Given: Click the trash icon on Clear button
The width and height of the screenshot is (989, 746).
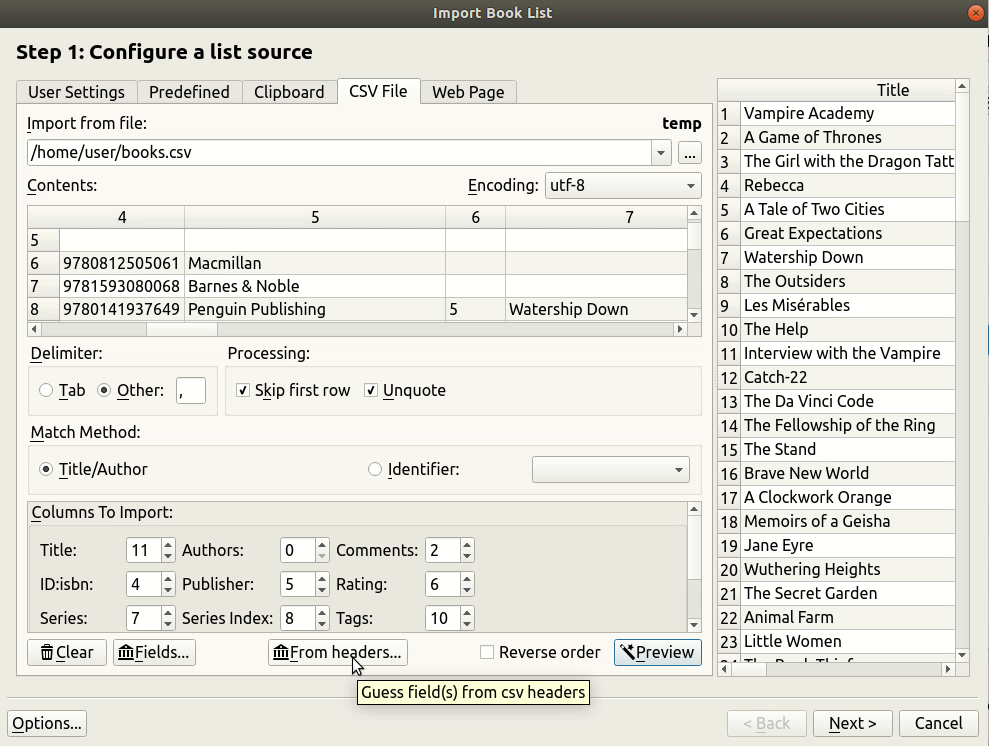Looking at the screenshot, I should point(47,653).
